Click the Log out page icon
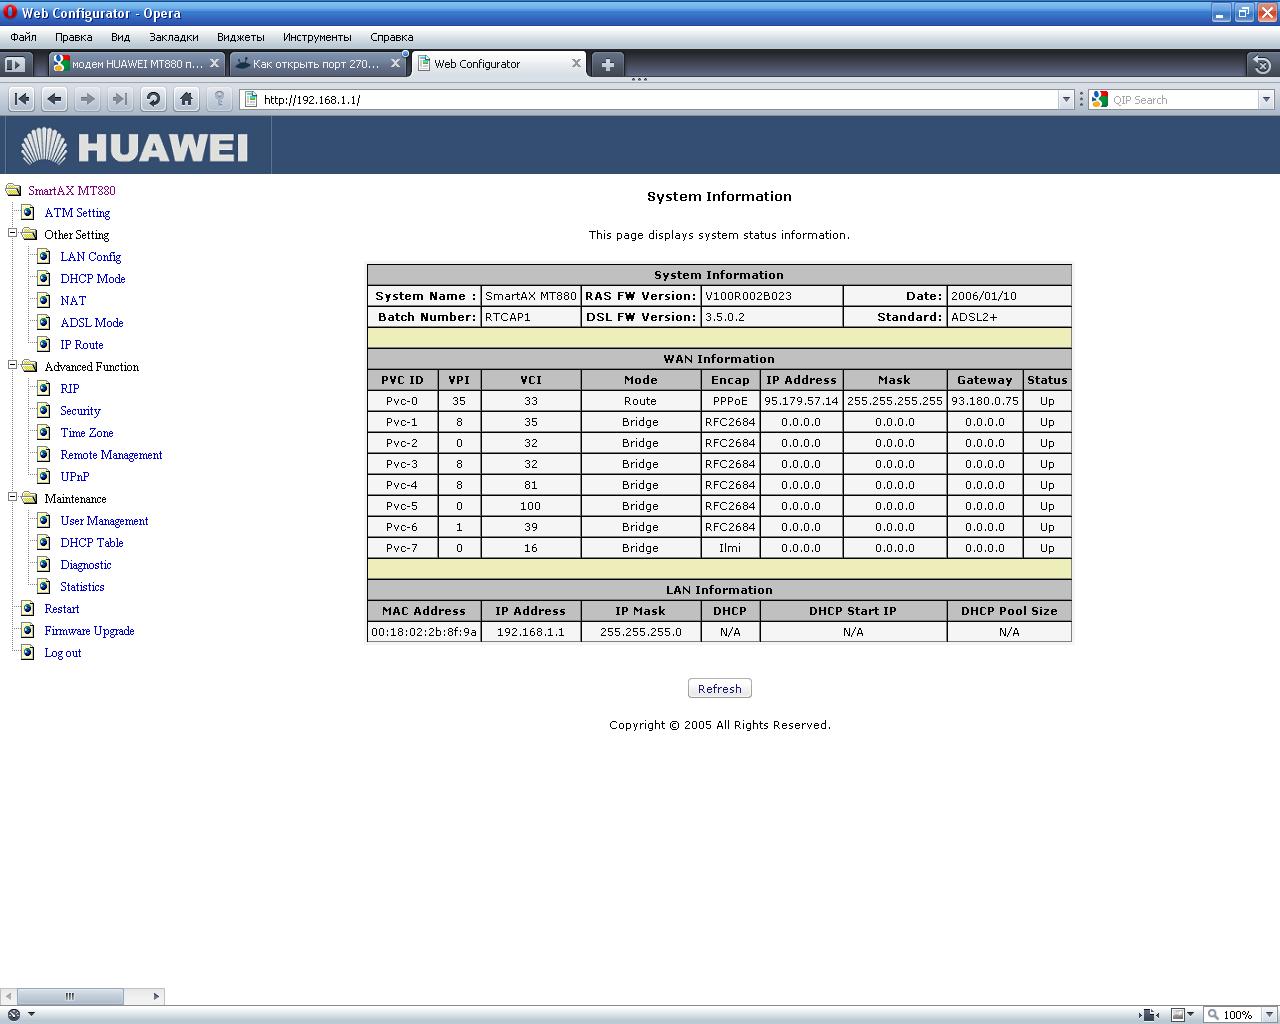 tap(28, 652)
